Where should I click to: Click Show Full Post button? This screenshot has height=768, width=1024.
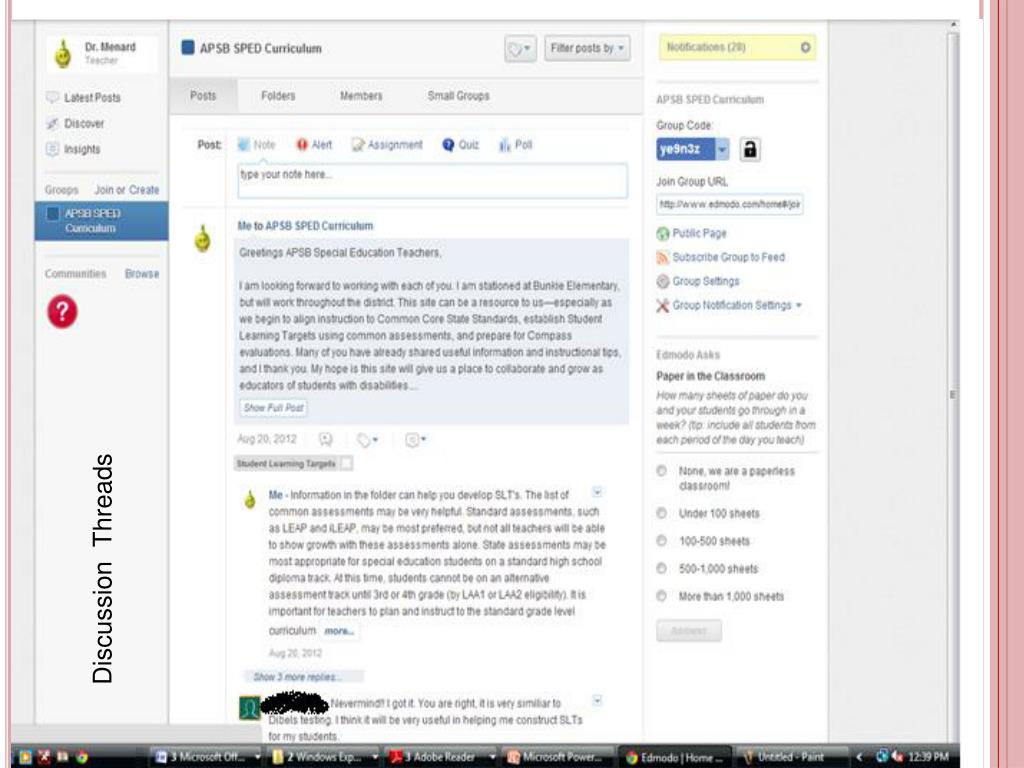point(274,408)
